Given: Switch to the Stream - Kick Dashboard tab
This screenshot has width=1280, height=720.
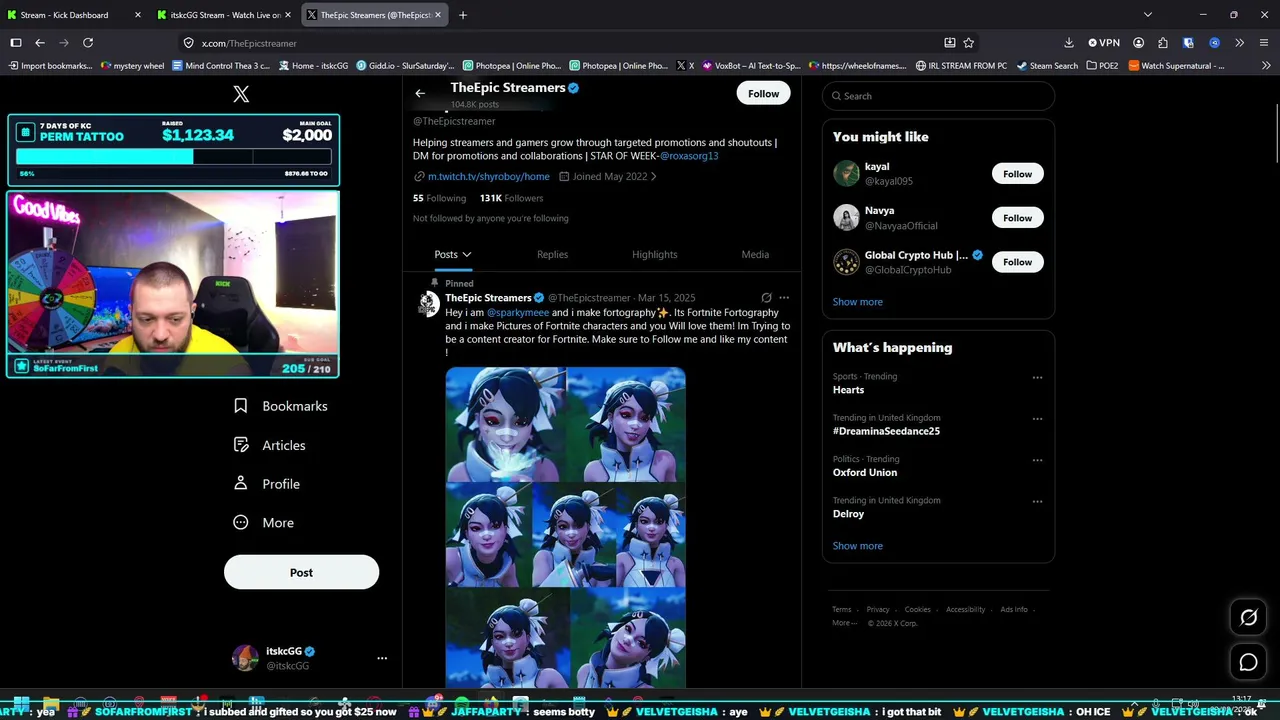Looking at the screenshot, I should coord(73,15).
